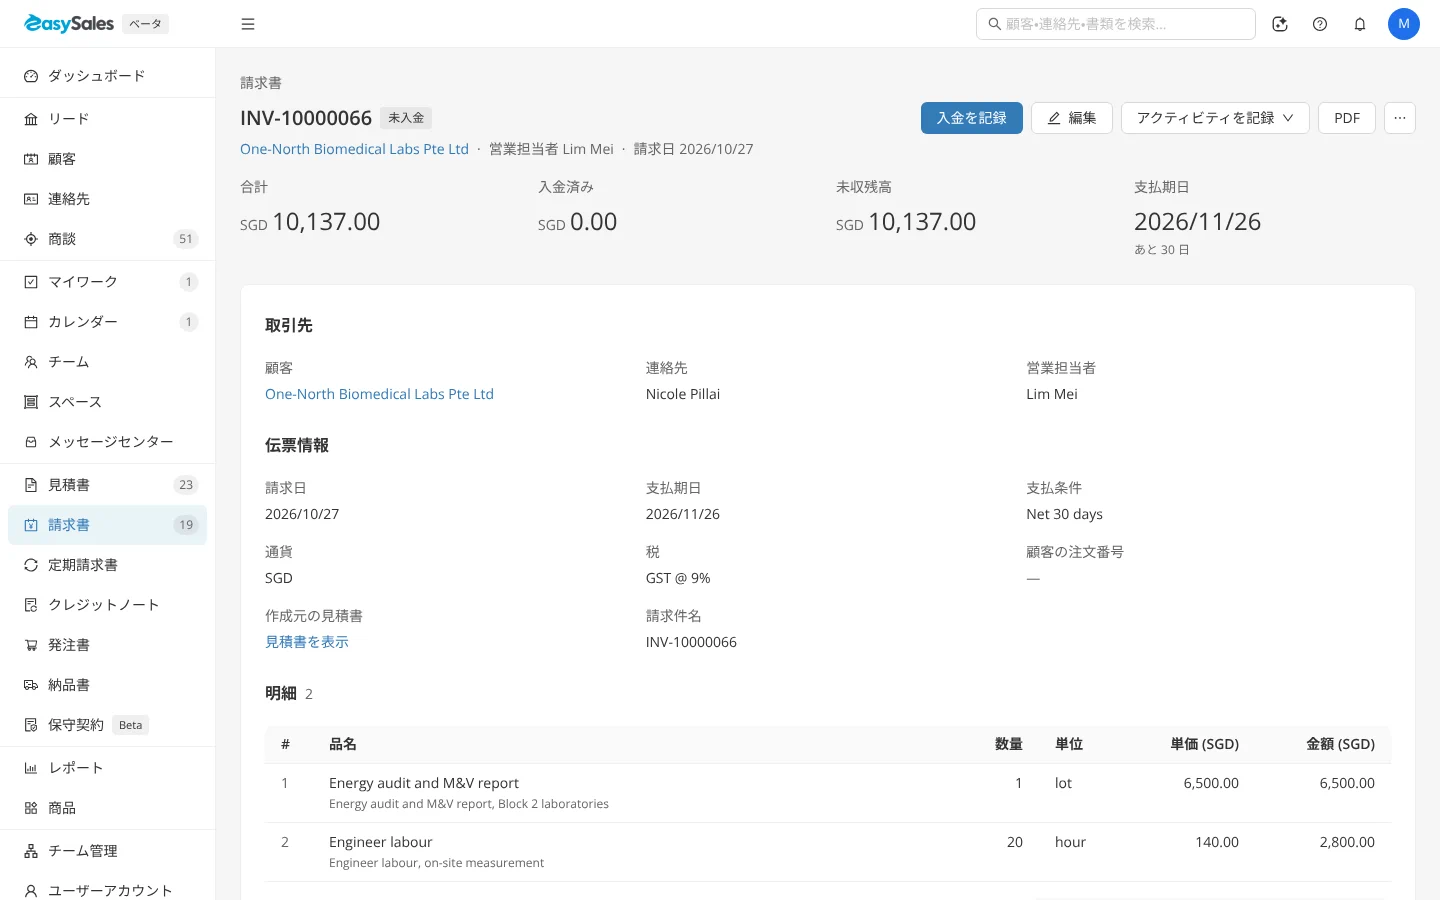Click the 見積書を表示 link
Viewport: 1440px width, 900px height.
coord(307,642)
